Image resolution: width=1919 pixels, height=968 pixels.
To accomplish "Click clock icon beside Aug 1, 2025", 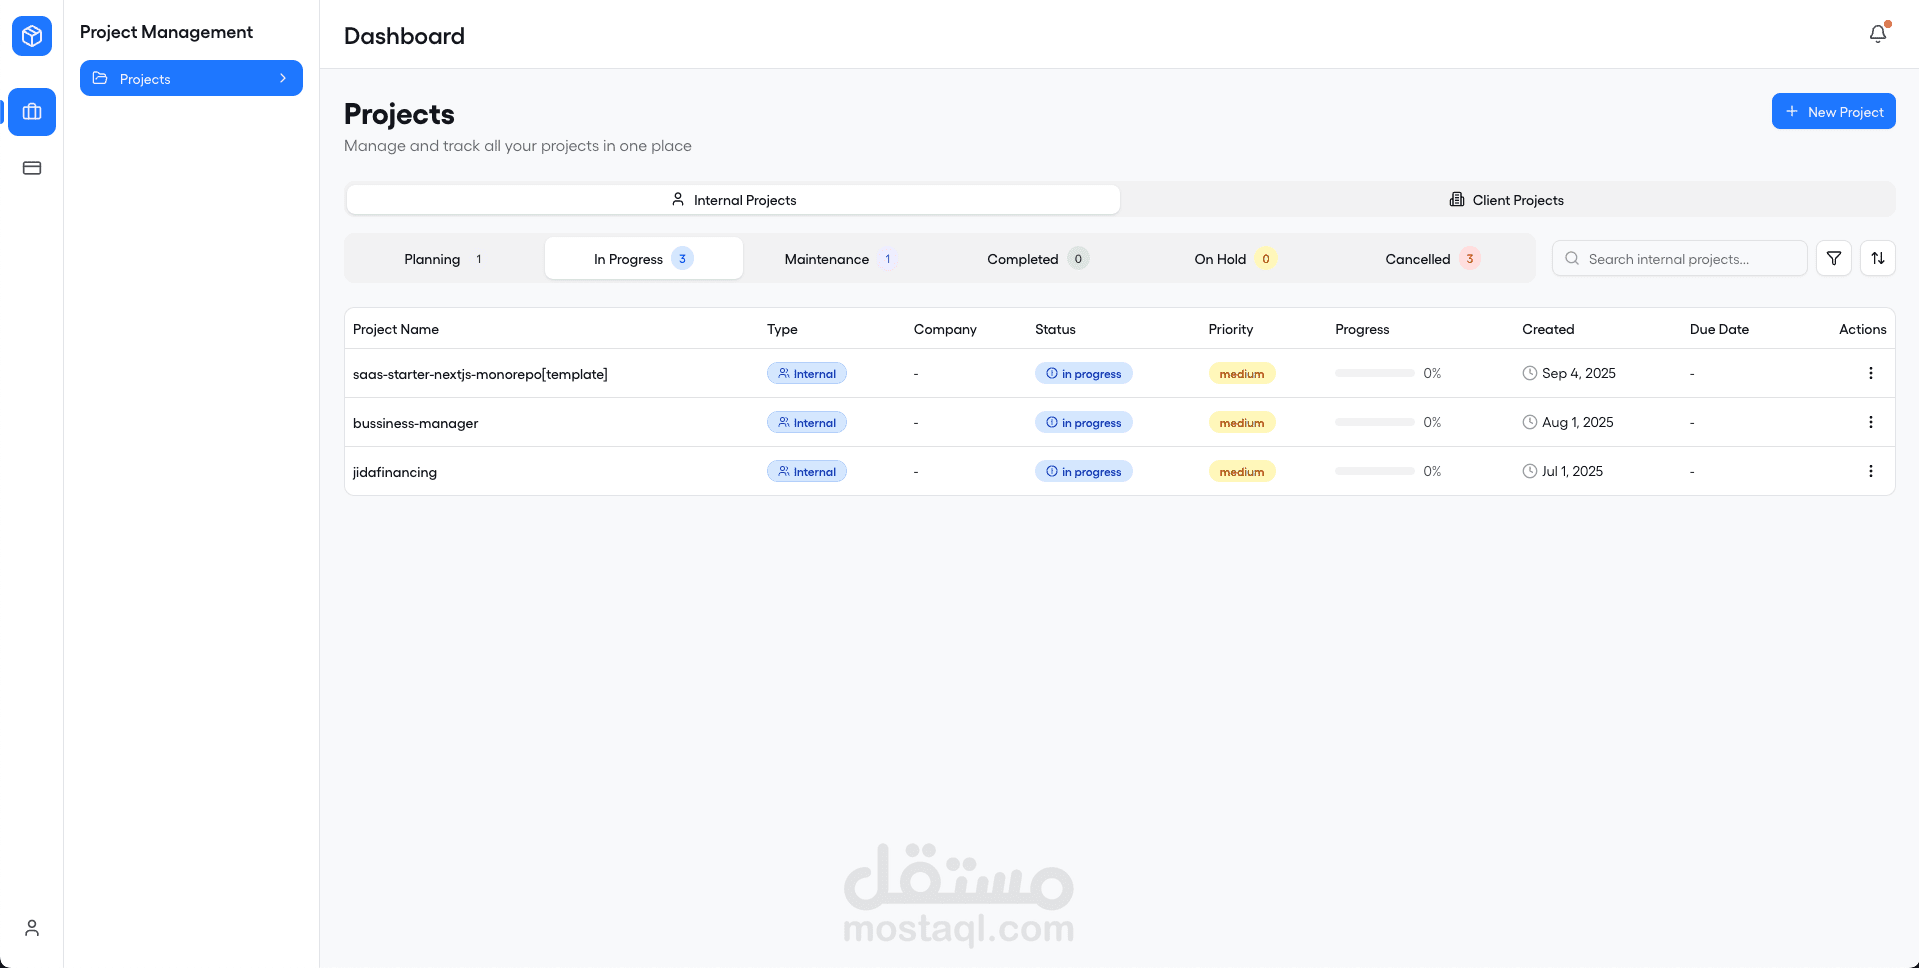I will click(x=1530, y=422).
